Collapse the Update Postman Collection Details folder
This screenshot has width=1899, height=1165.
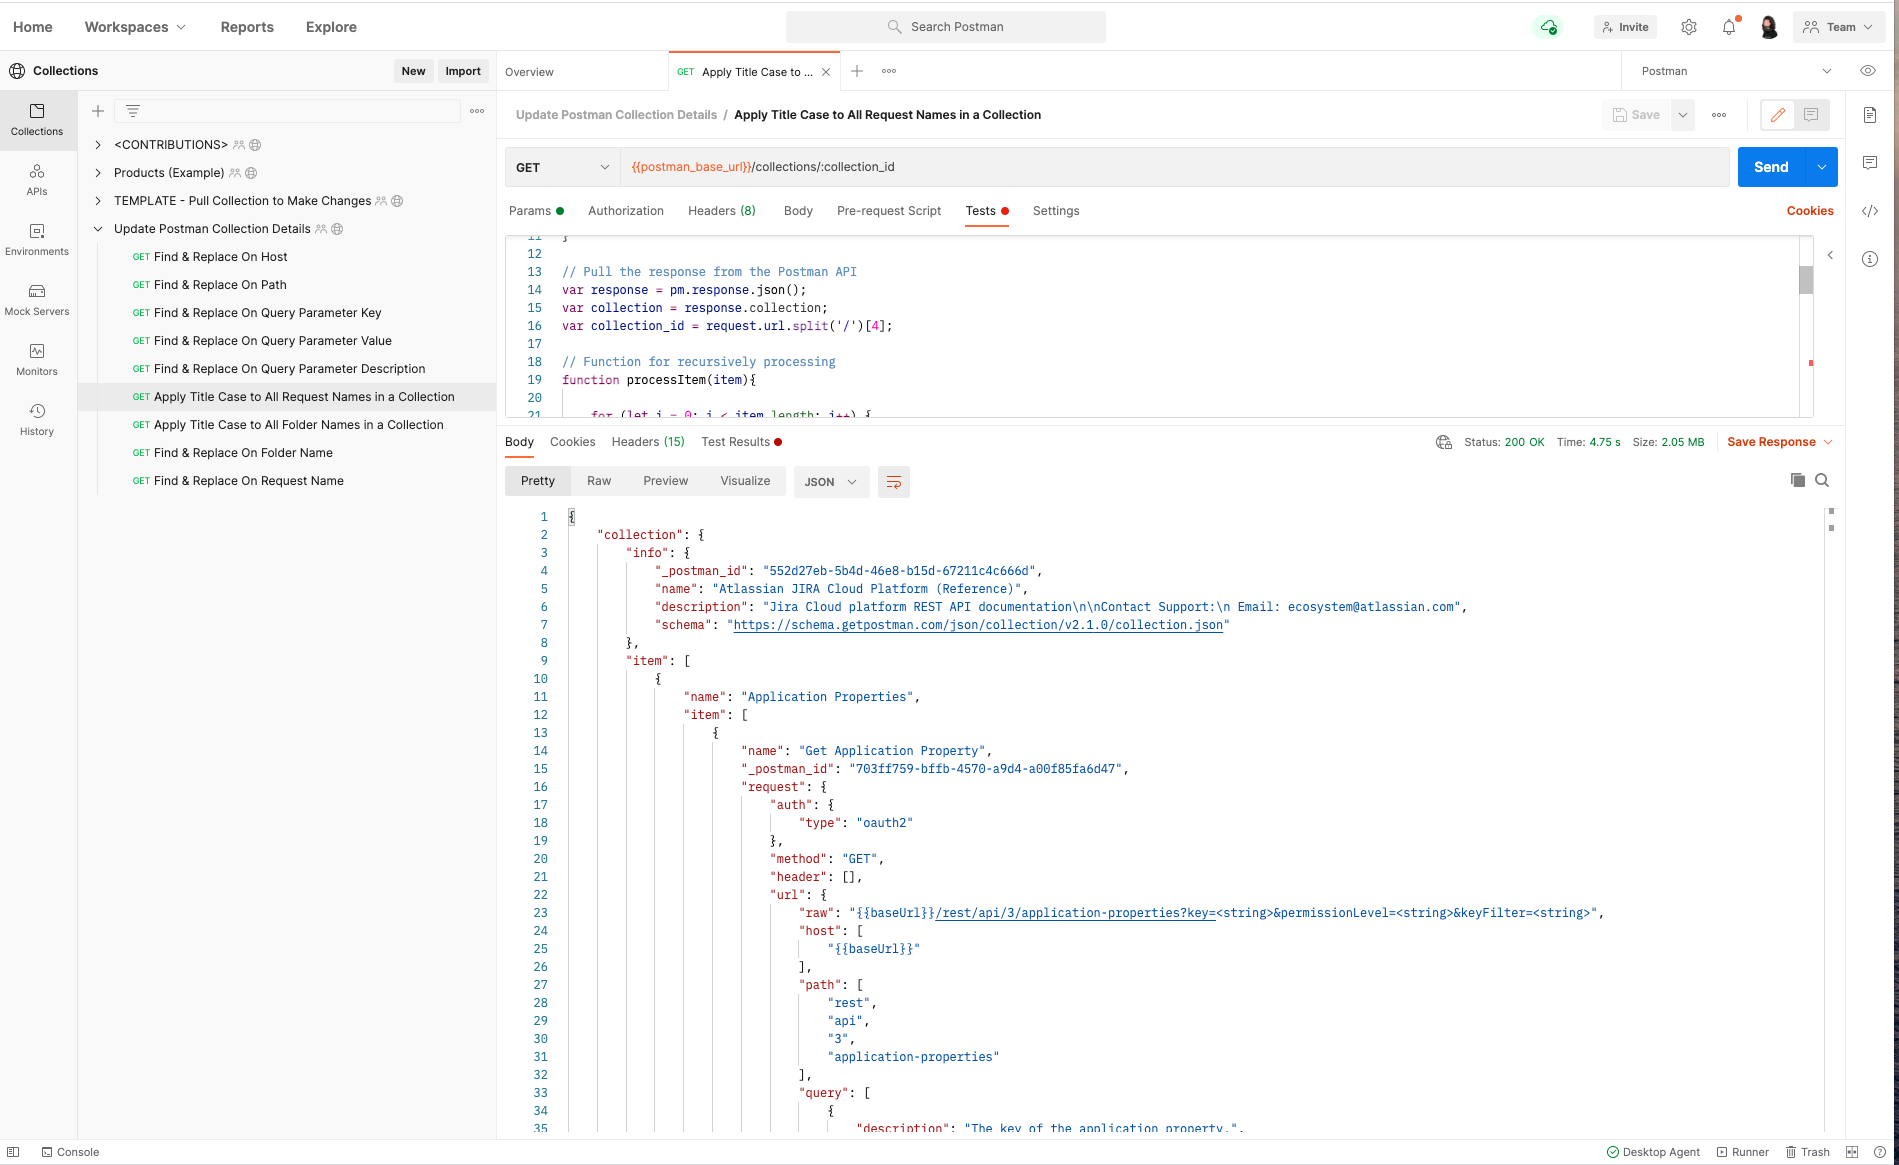point(98,228)
